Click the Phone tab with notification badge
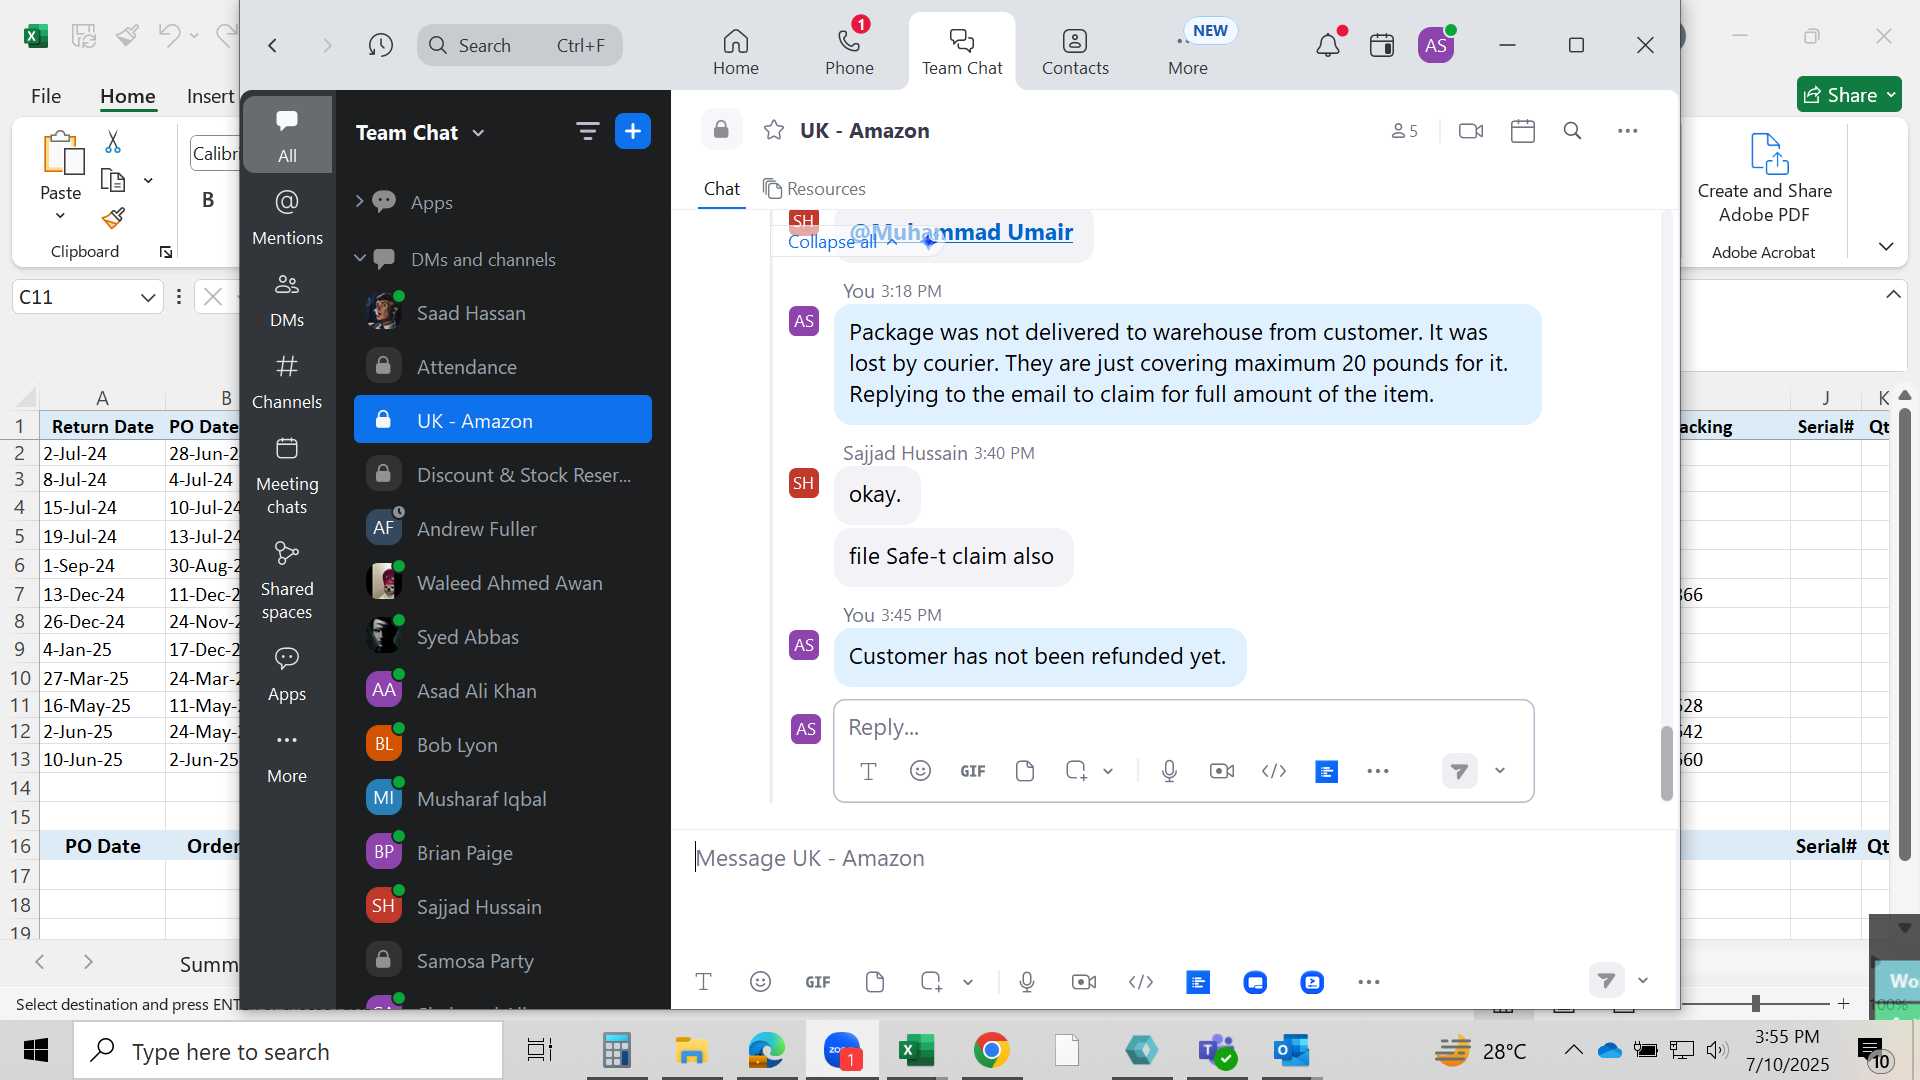The height and width of the screenshot is (1080, 1920). (849, 50)
